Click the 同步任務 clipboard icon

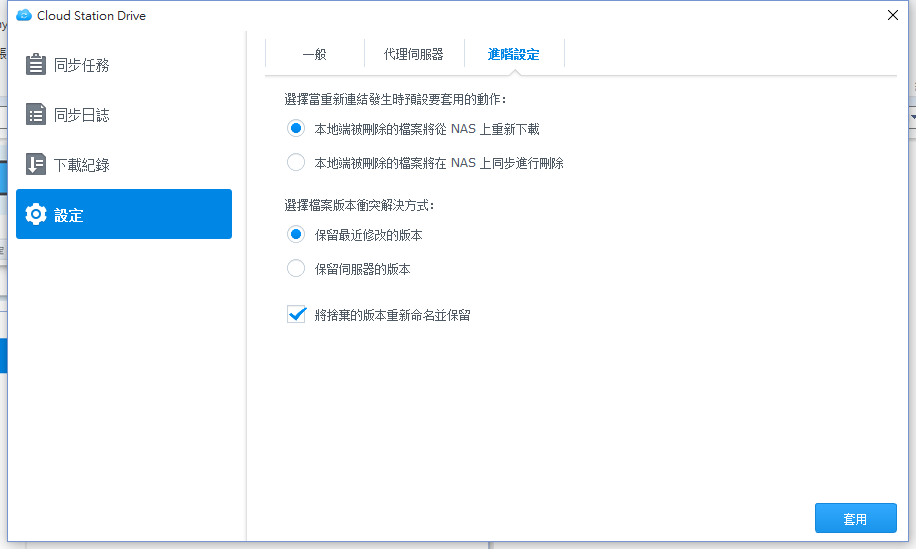tap(36, 64)
